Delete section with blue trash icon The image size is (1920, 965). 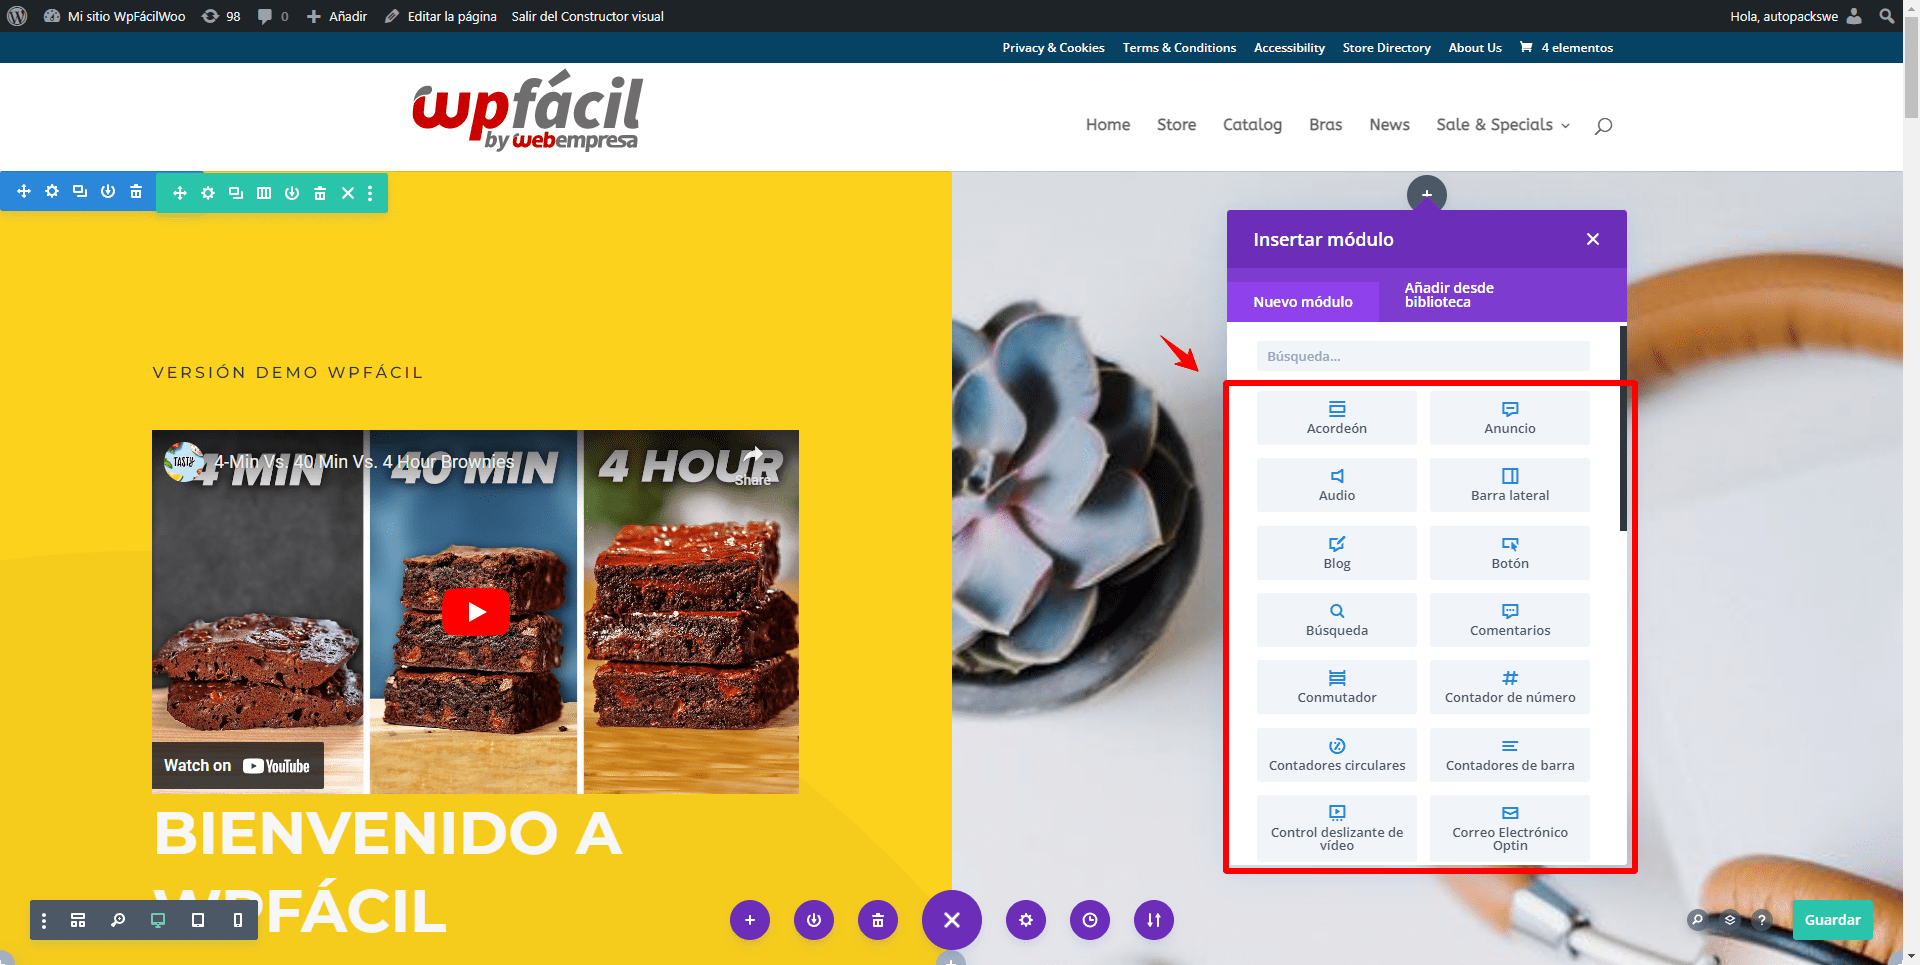[136, 191]
